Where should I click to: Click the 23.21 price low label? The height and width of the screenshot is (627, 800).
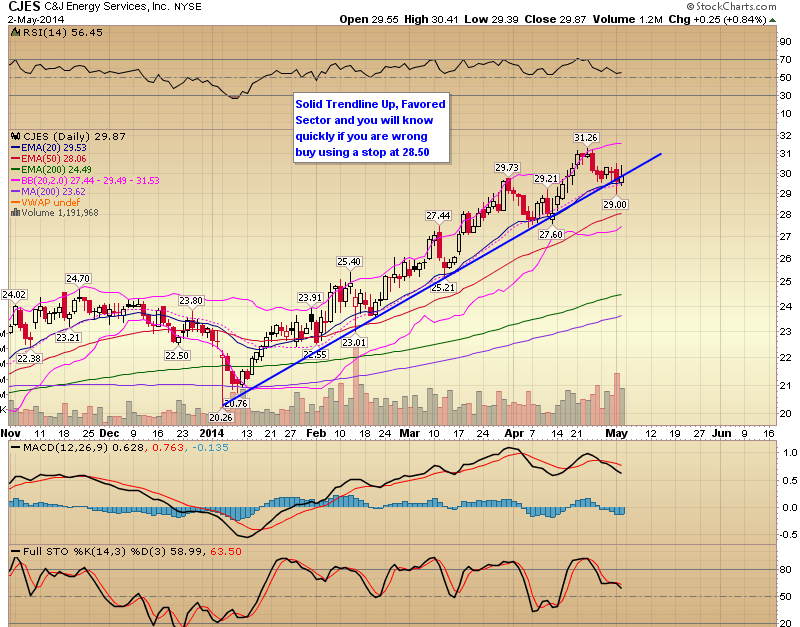tap(68, 337)
